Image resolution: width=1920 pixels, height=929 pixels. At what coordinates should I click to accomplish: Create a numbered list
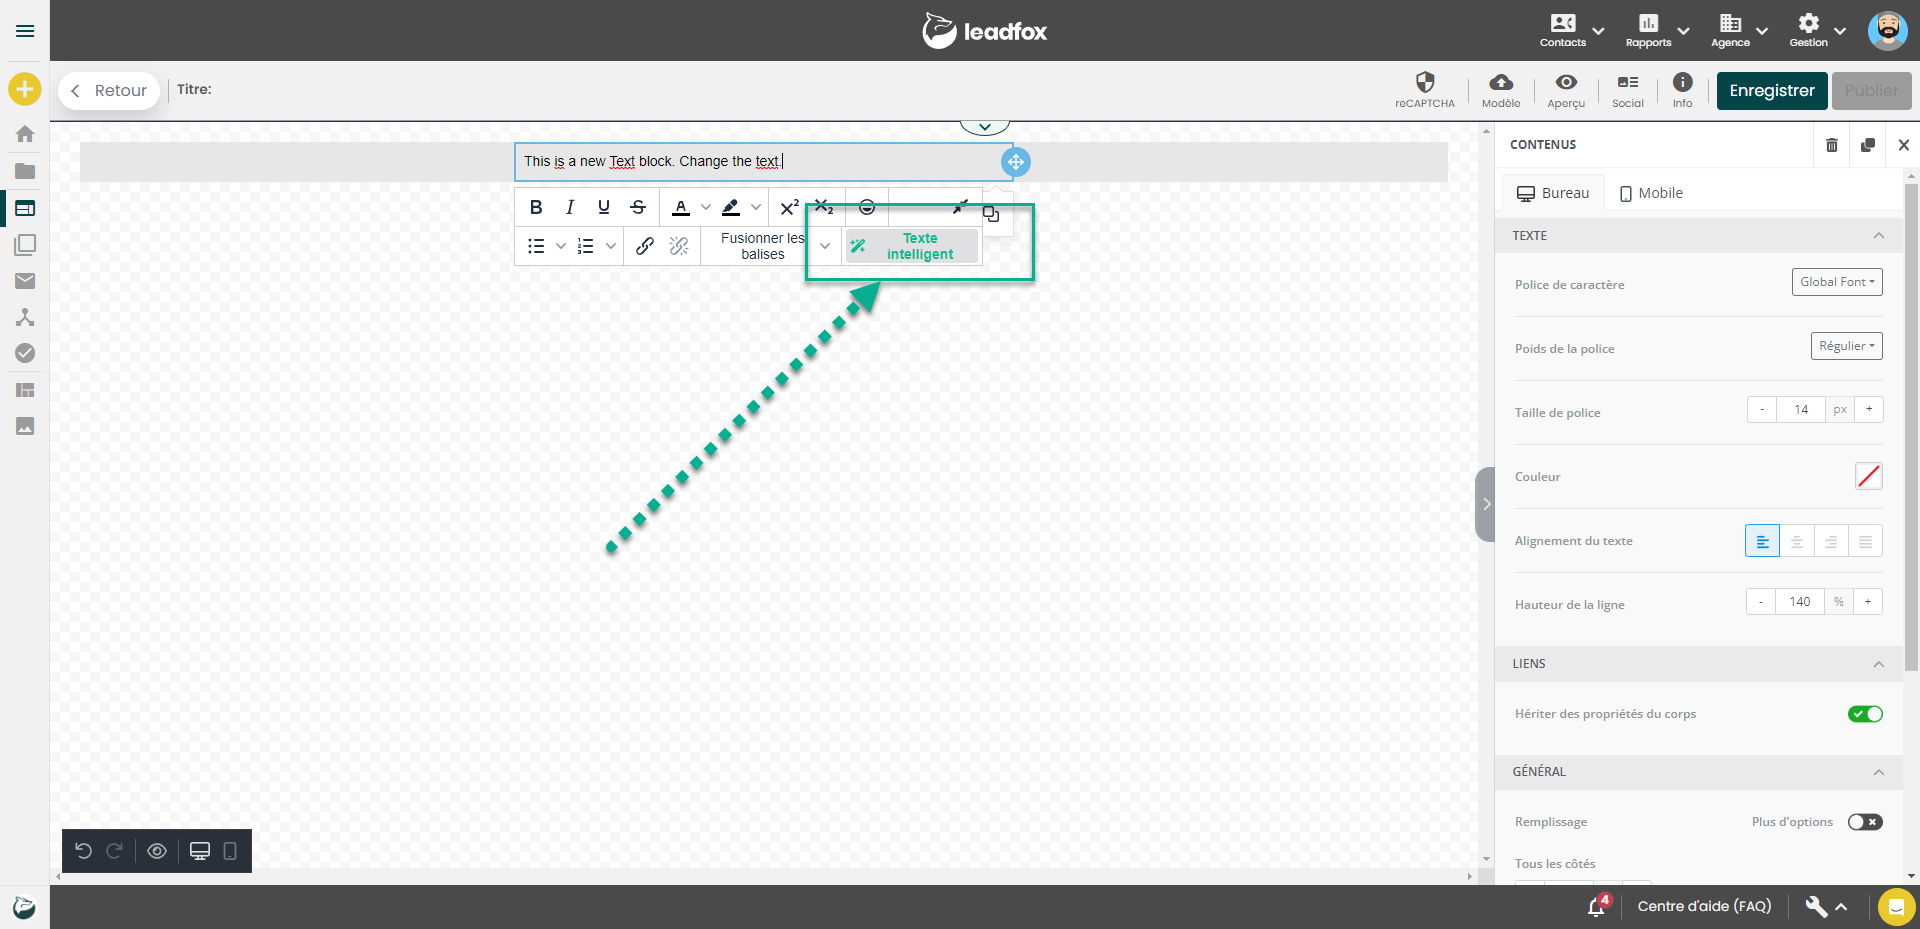pos(586,246)
